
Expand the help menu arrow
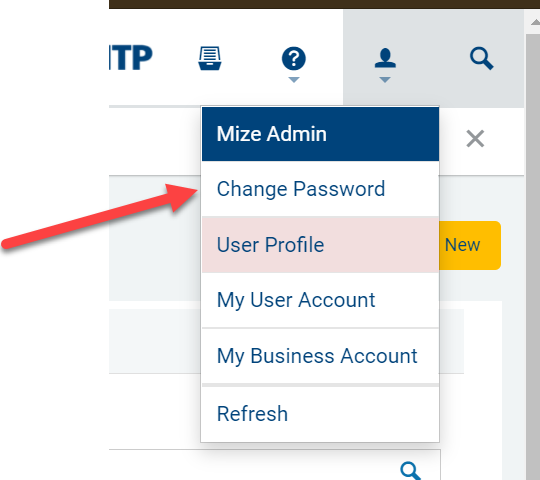coord(294,80)
